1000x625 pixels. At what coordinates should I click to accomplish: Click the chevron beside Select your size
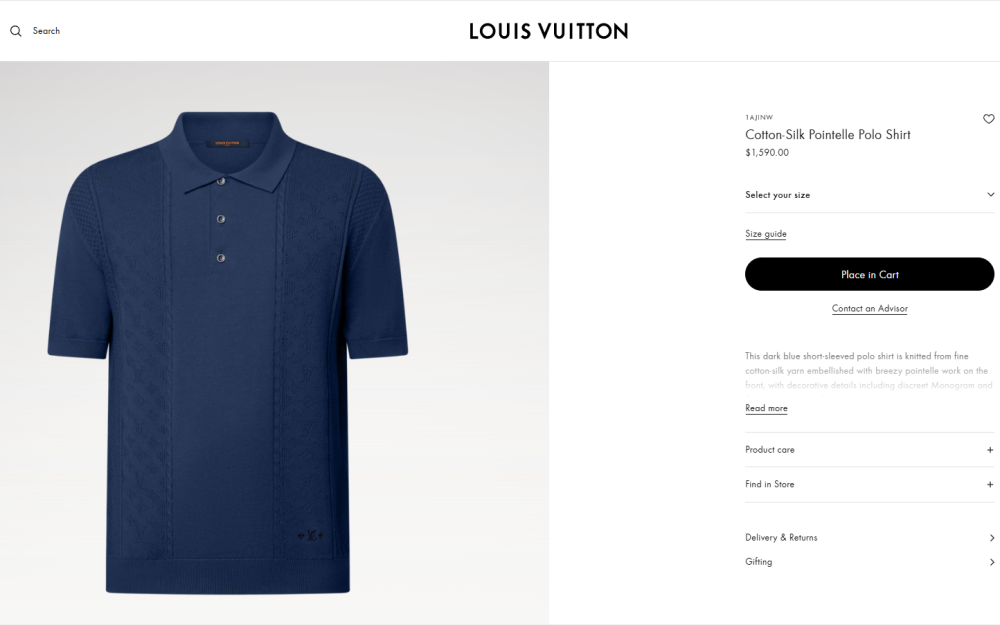990,195
